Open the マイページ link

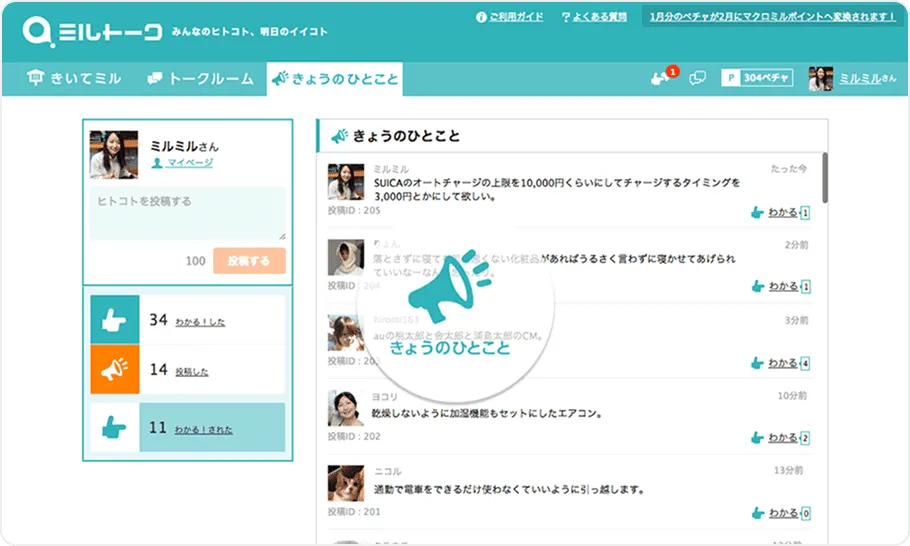[x=189, y=163]
